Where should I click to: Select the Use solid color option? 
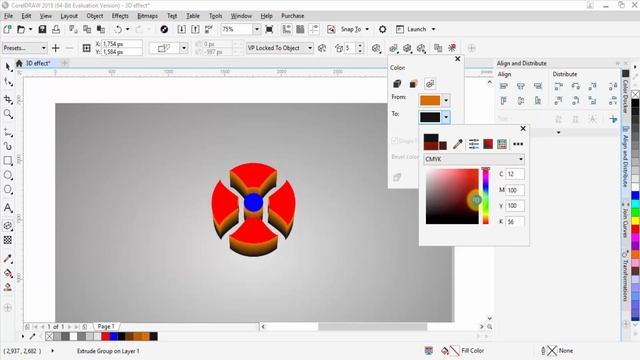point(413,84)
